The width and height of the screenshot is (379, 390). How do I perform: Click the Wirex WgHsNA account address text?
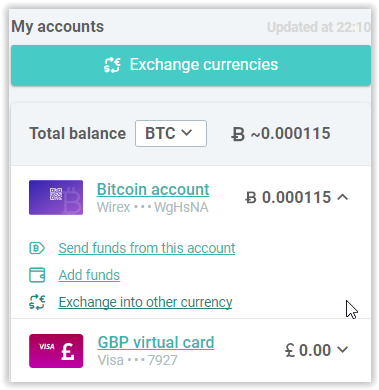coord(153,208)
